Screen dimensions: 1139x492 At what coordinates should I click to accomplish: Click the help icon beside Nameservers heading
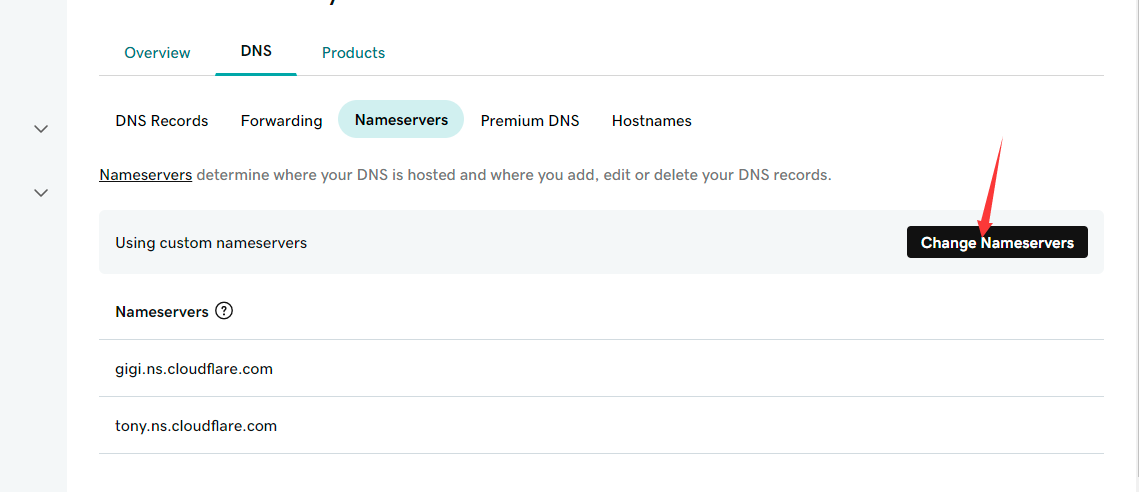[224, 311]
